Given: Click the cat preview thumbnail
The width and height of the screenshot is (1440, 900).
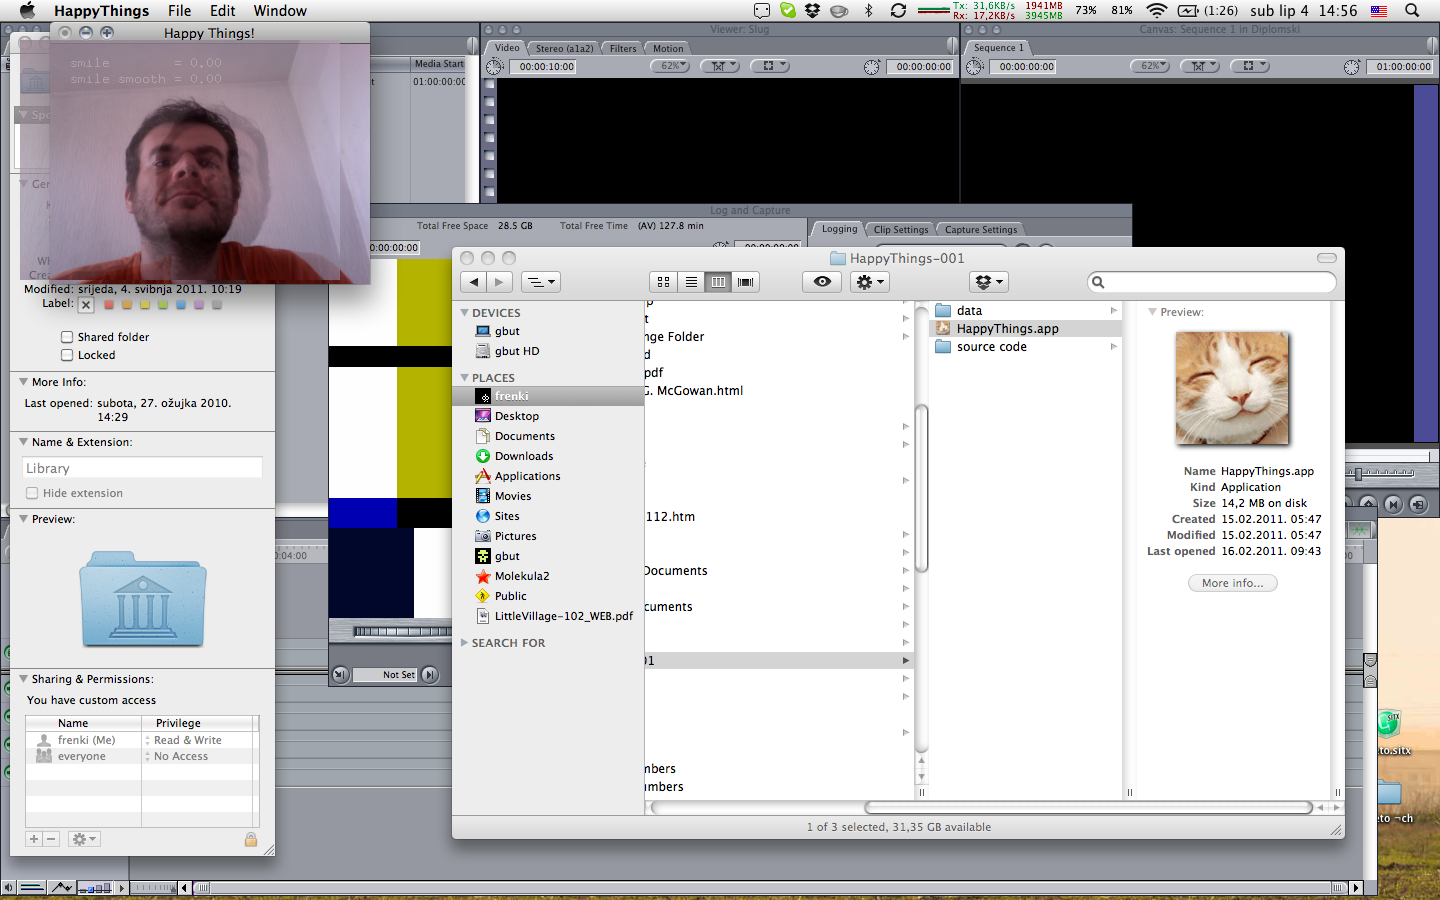Looking at the screenshot, I should (1232, 388).
